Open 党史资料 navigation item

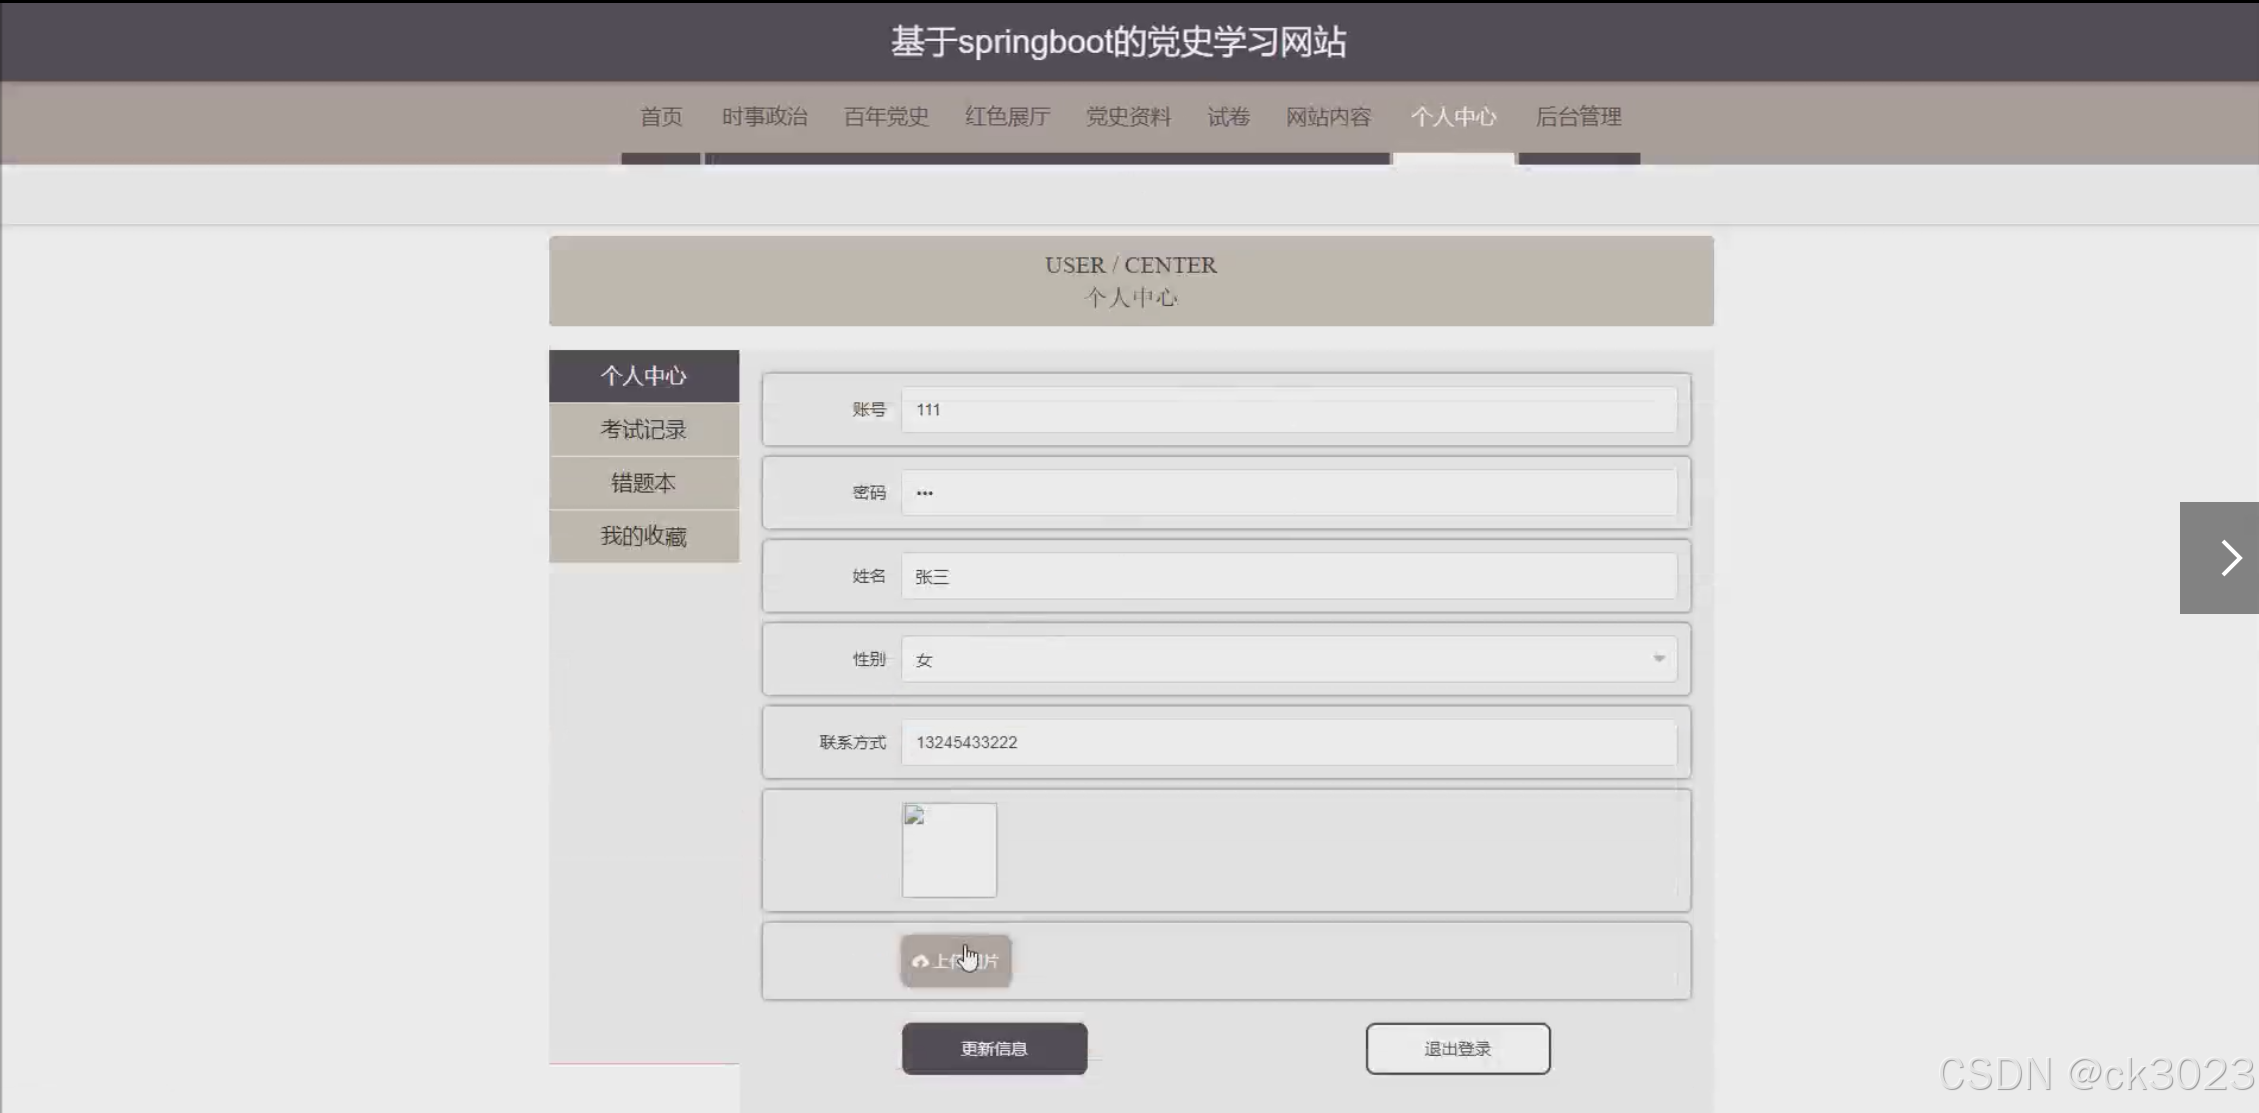1128,117
